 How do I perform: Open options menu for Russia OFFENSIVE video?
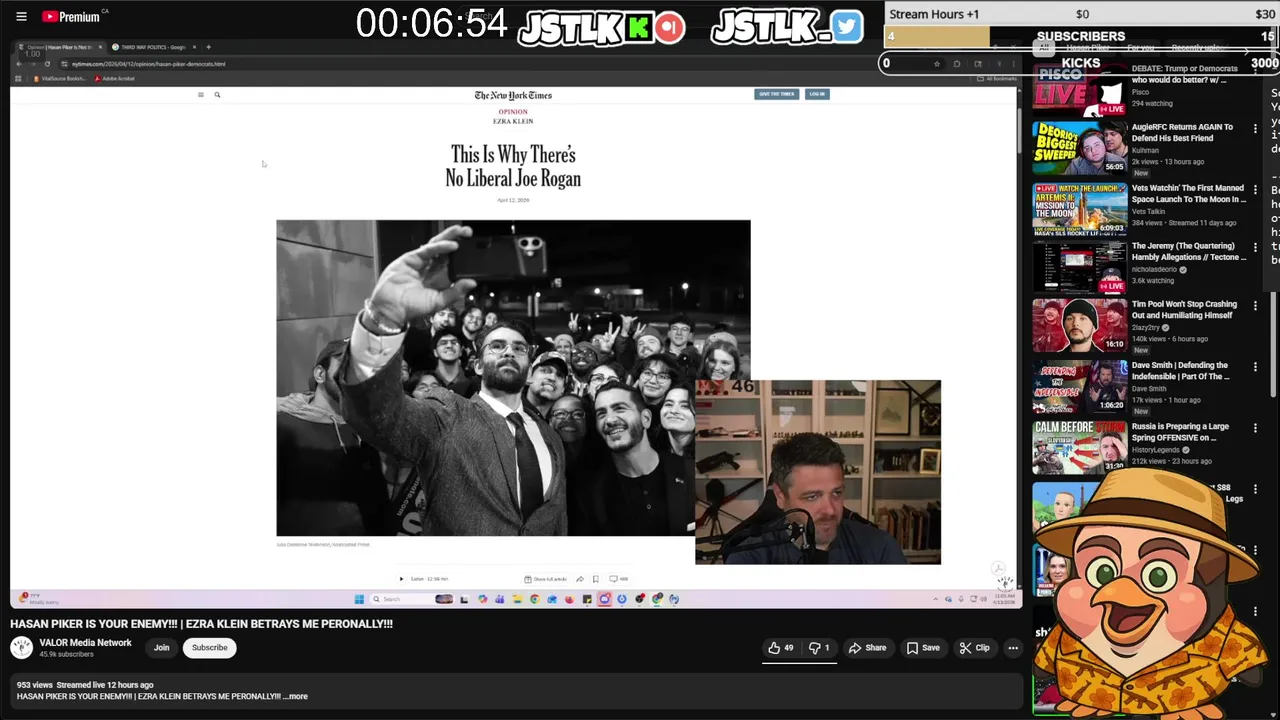[1255, 428]
